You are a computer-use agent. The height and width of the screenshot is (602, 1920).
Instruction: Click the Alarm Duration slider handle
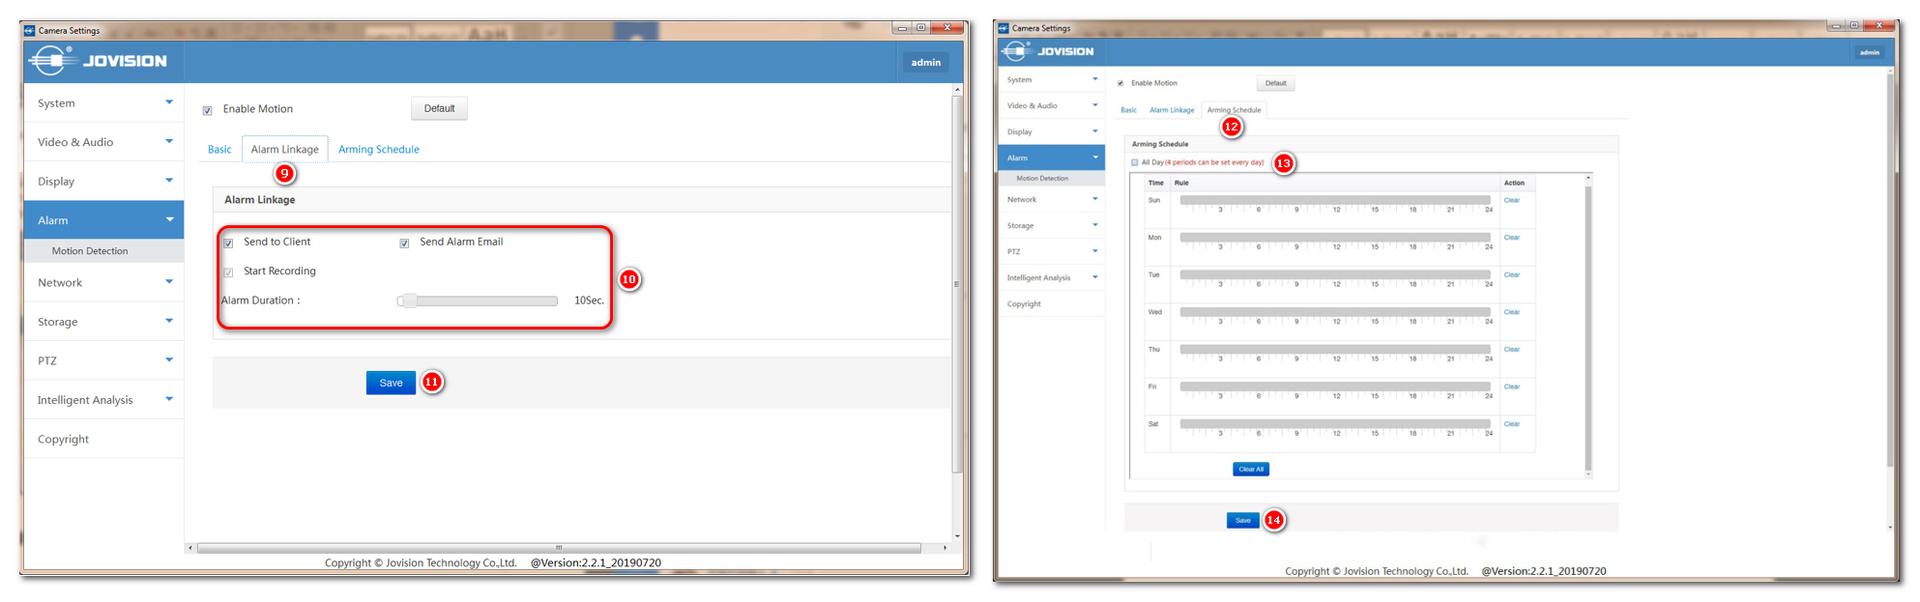(x=407, y=301)
